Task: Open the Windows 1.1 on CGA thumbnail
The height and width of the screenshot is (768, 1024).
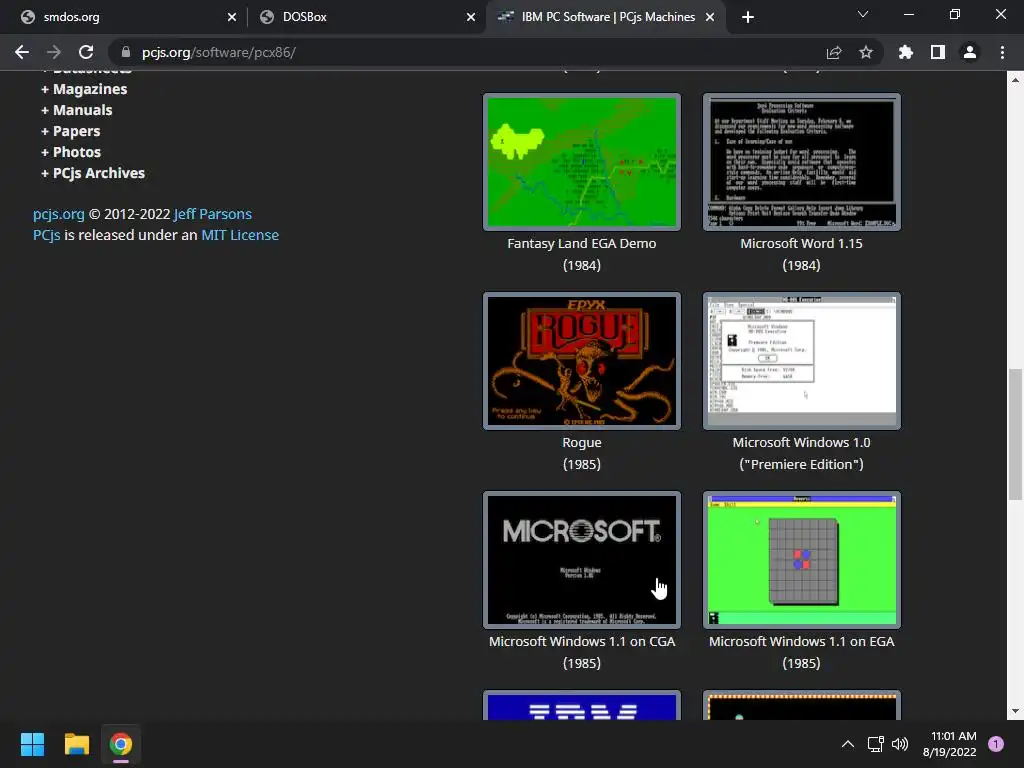Action: (x=582, y=560)
